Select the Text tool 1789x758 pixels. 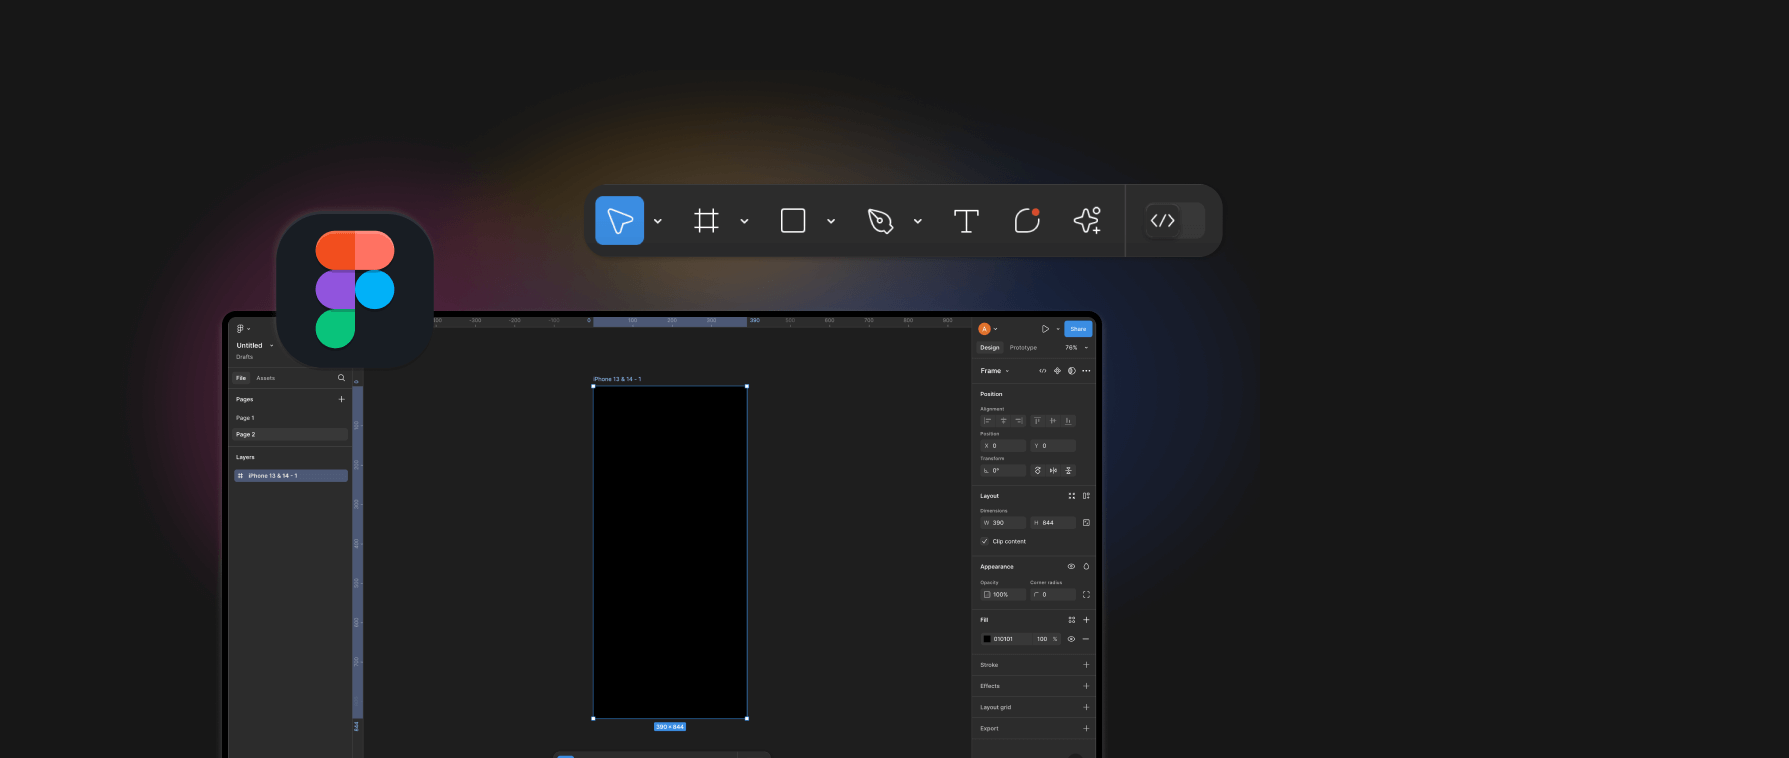(966, 221)
